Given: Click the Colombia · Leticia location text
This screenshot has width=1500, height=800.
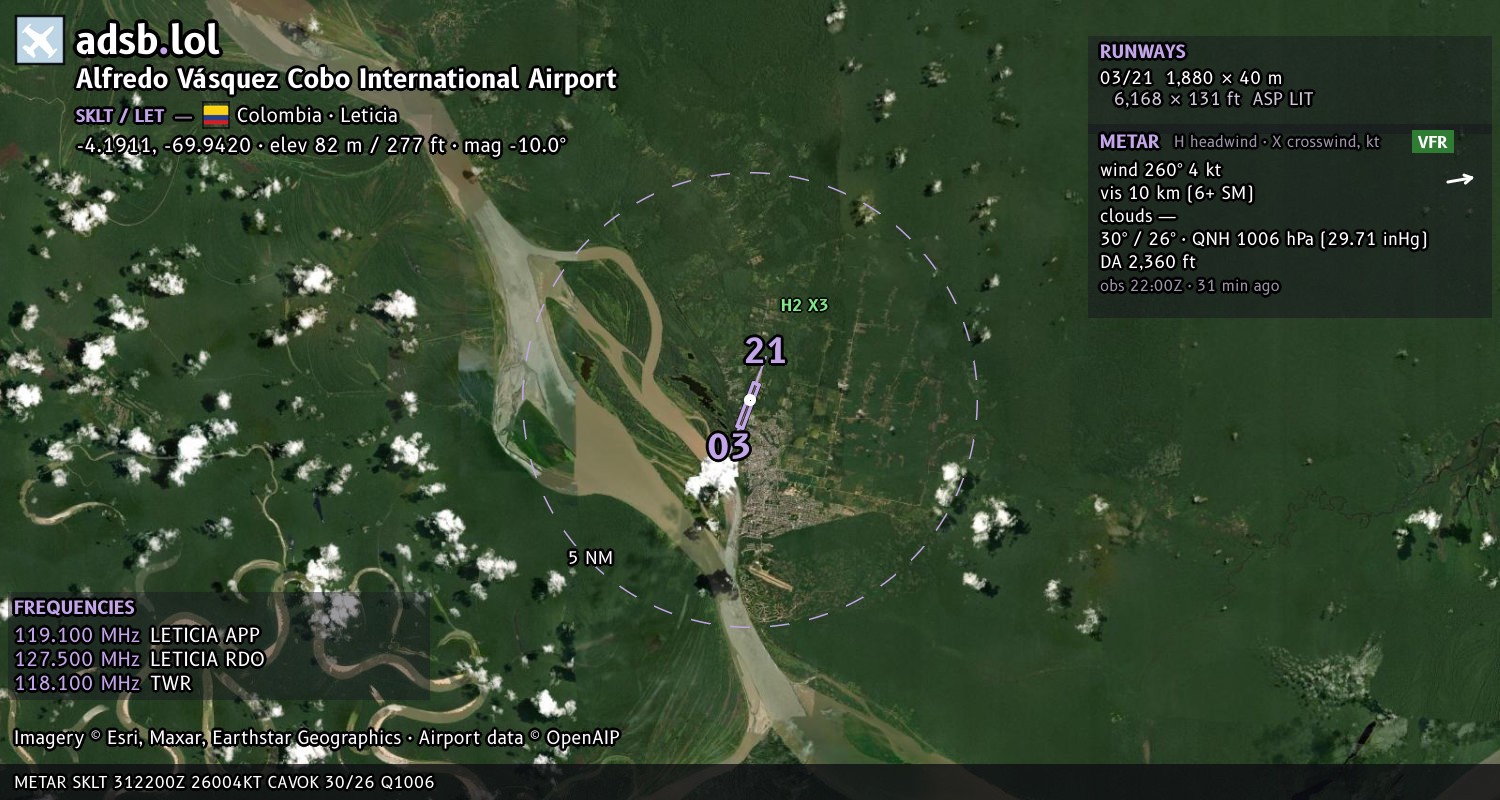Looking at the screenshot, I should point(317,115).
